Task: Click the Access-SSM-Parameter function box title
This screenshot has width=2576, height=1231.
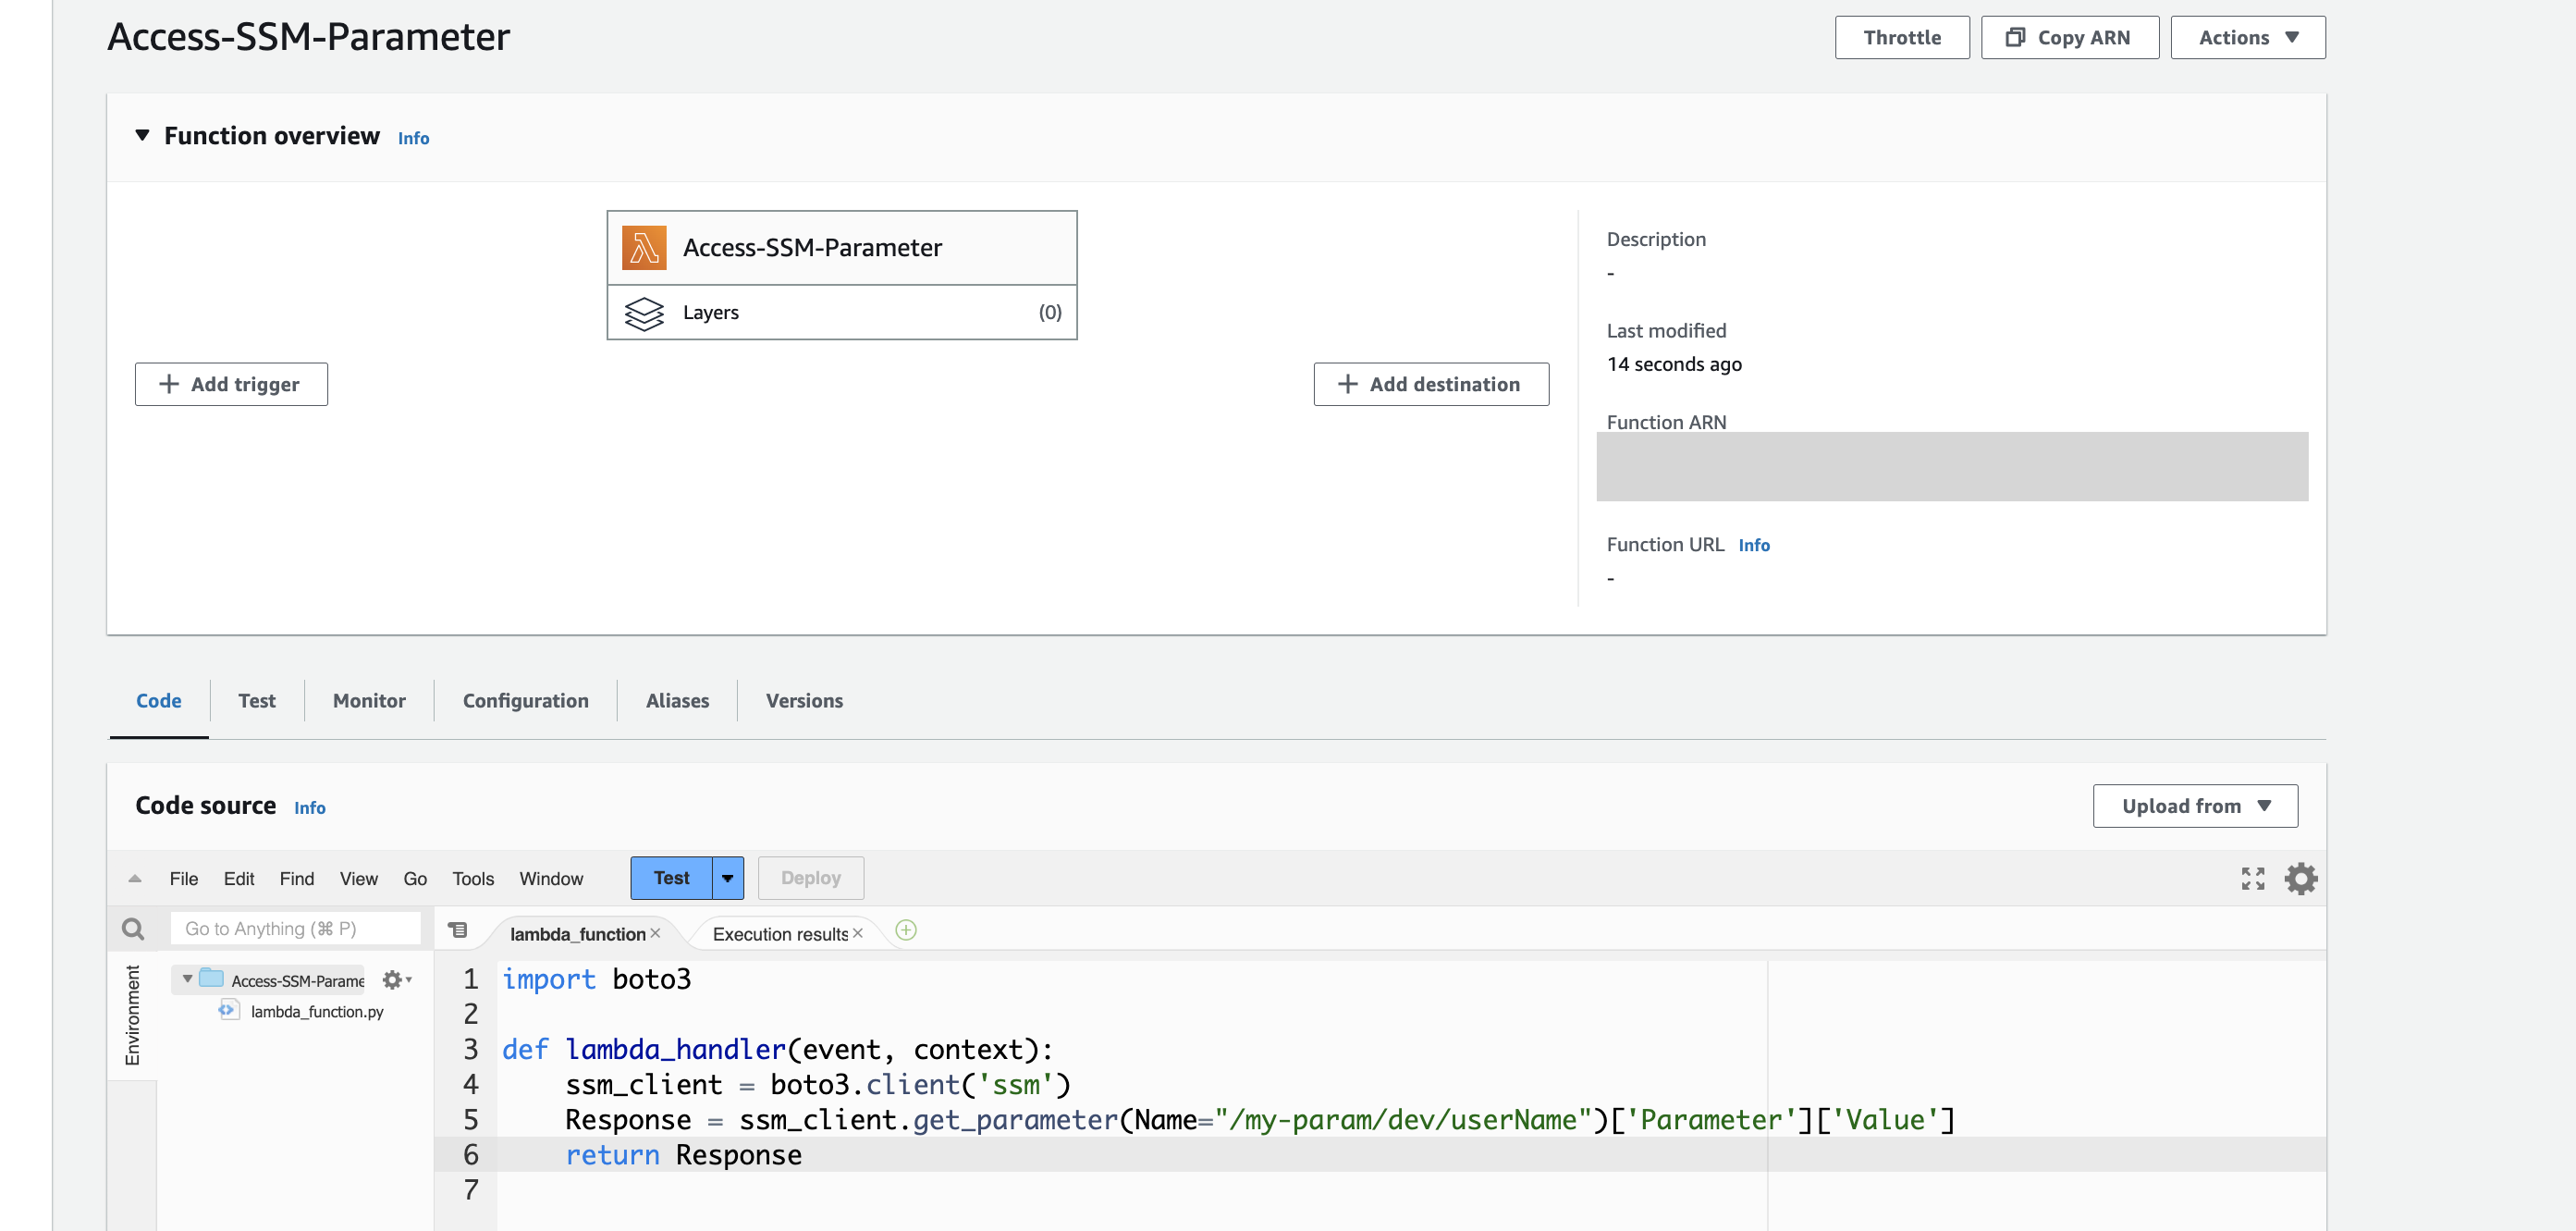Action: [x=812, y=247]
